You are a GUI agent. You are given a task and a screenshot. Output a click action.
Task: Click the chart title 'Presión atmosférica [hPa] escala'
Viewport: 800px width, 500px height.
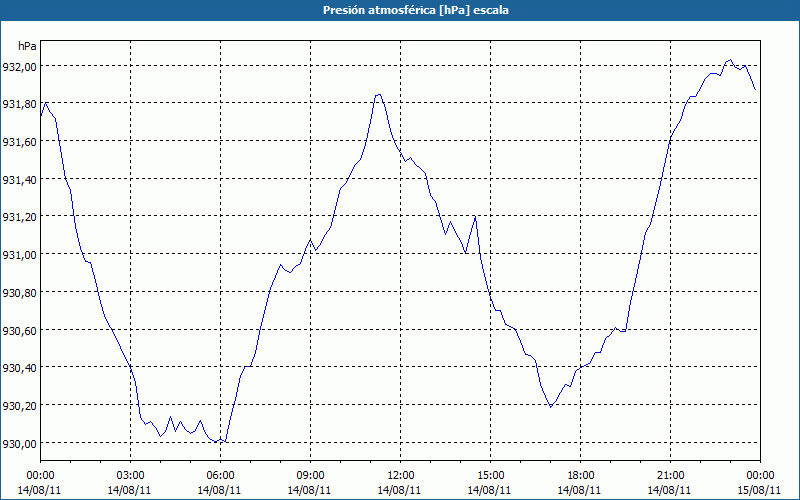pyautogui.click(x=415, y=10)
